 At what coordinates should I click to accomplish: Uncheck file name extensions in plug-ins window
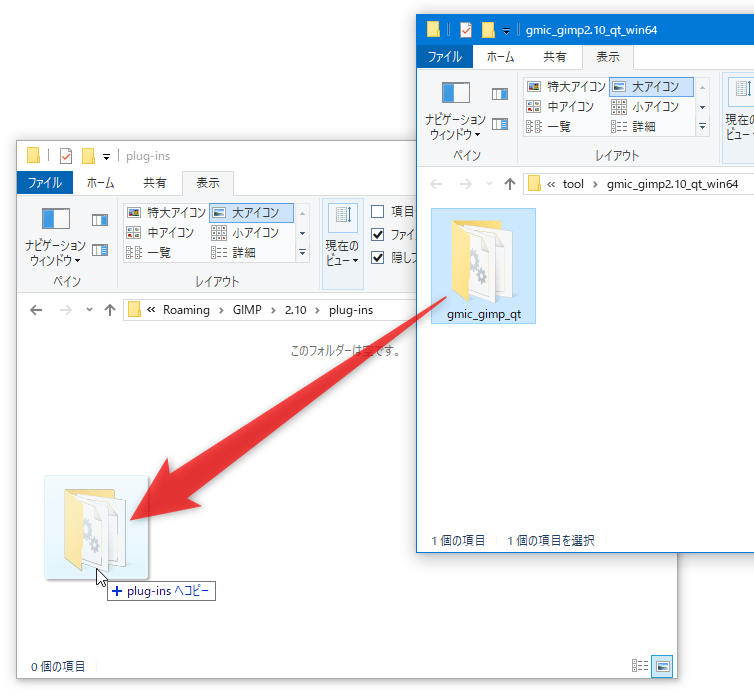point(378,235)
